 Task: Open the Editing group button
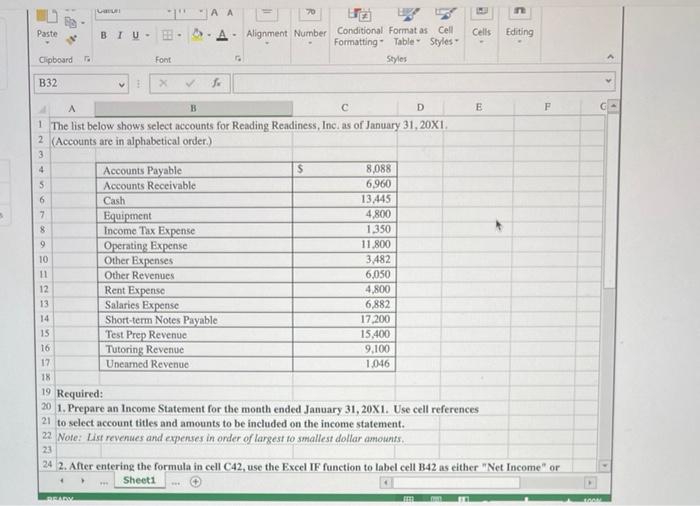519,26
